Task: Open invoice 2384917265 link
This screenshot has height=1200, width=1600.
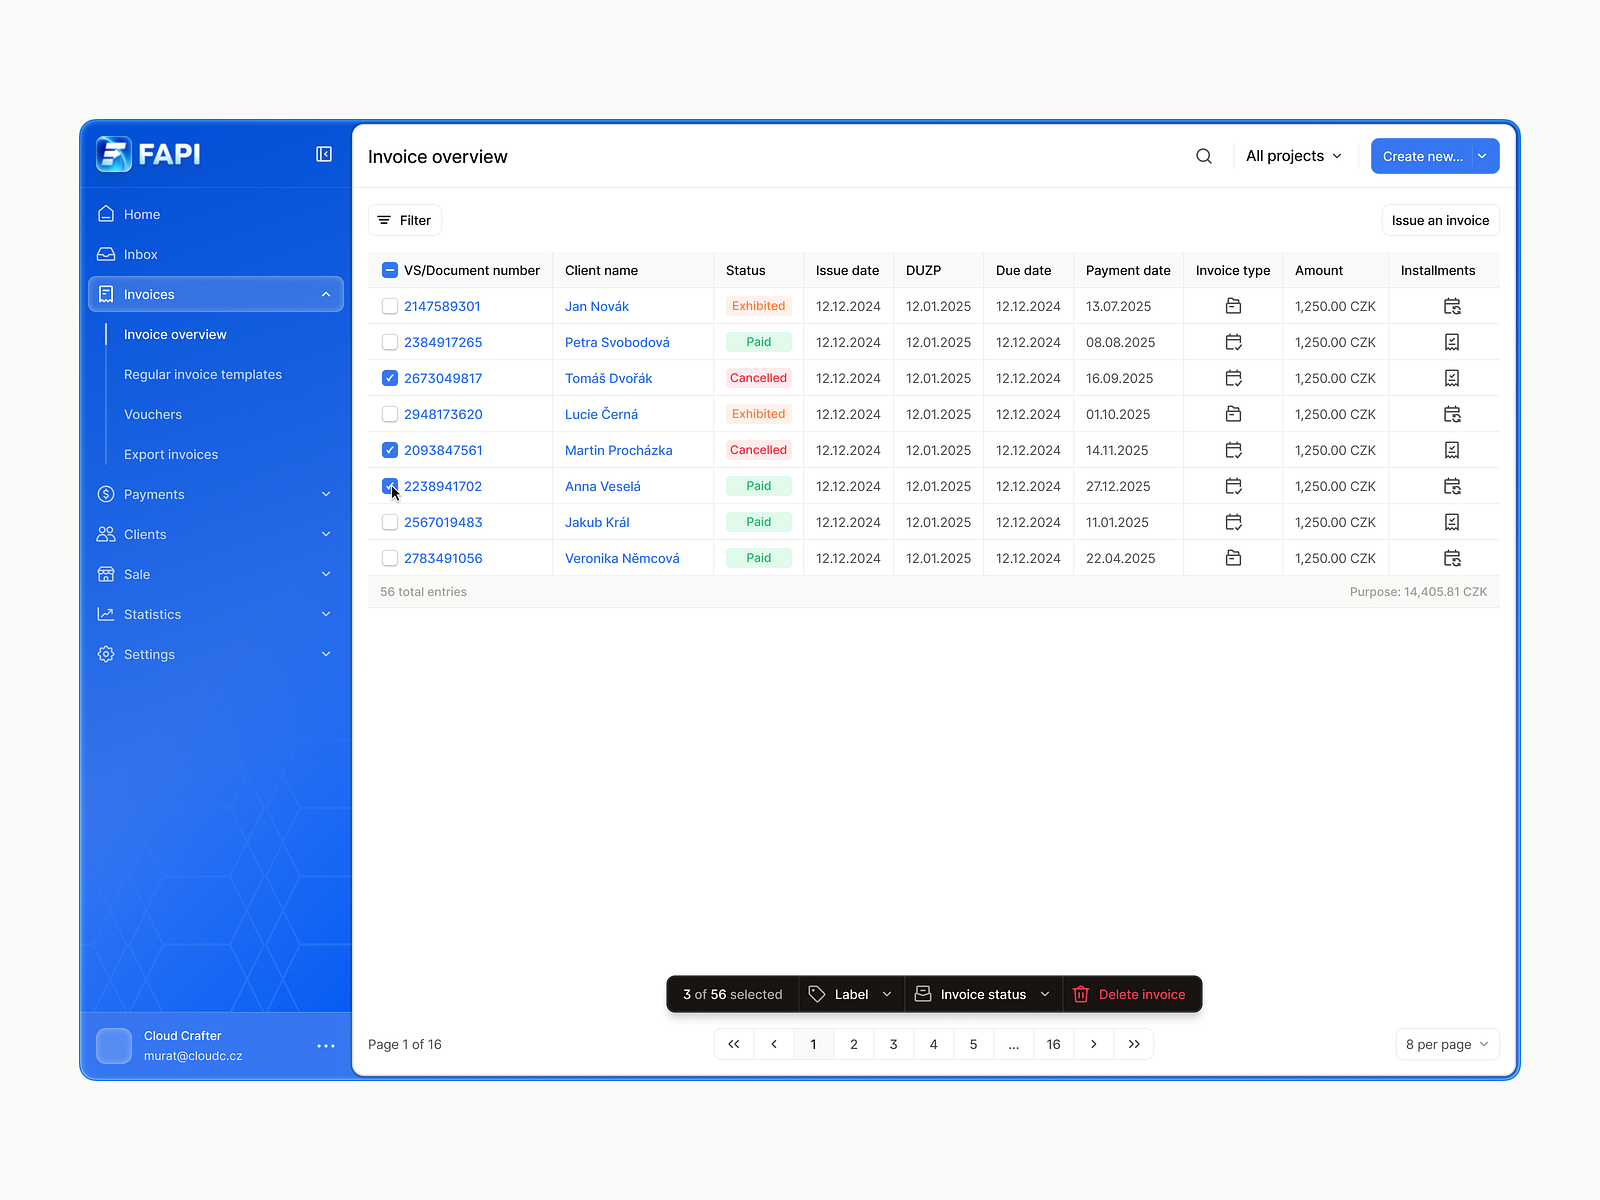Action: (x=442, y=342)
